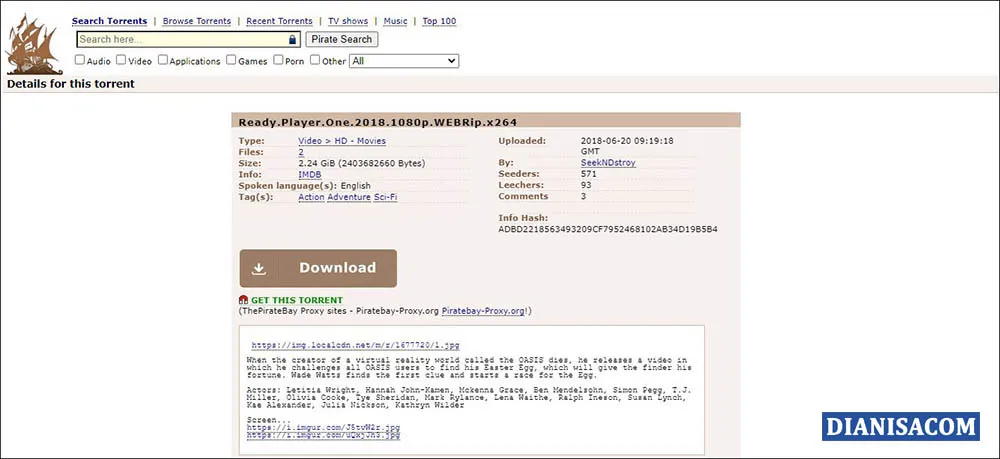Check the Other category checkbox
This screenshot has height=459, width=1000.
[x=315, y=60]
